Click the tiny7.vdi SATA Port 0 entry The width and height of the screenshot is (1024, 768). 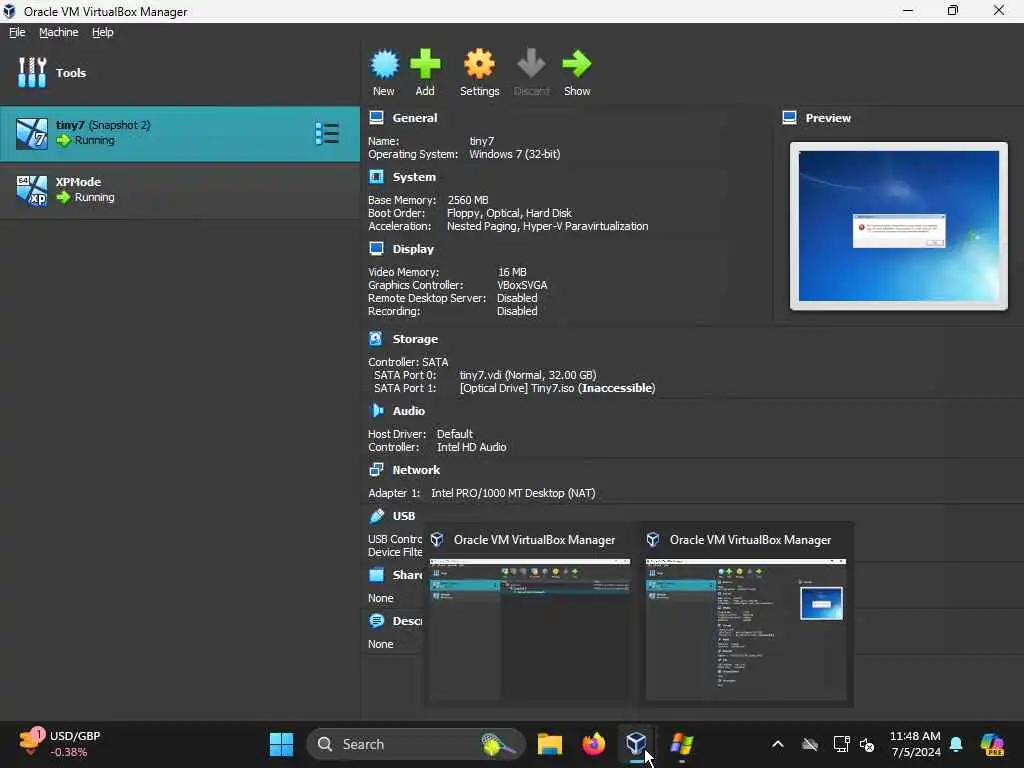[x=528, y=375]
